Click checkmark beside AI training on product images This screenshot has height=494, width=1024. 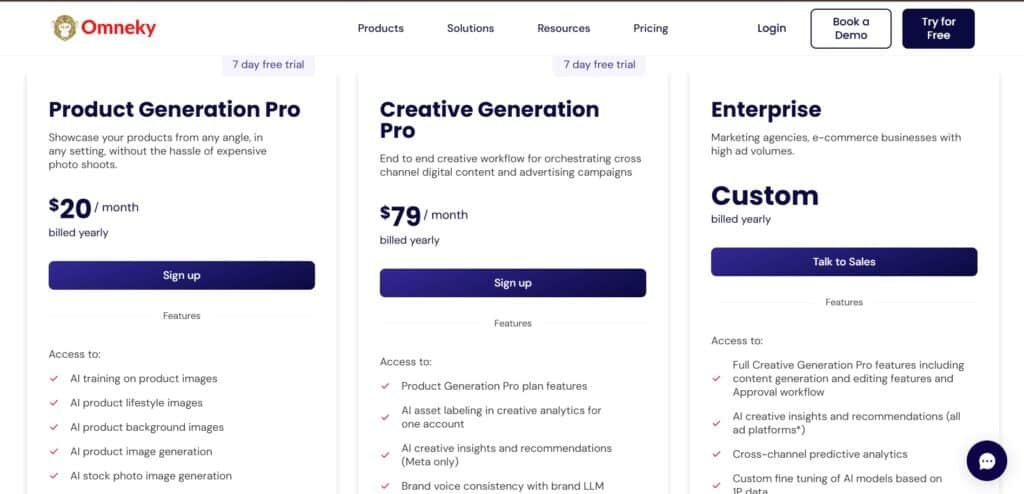53,379
